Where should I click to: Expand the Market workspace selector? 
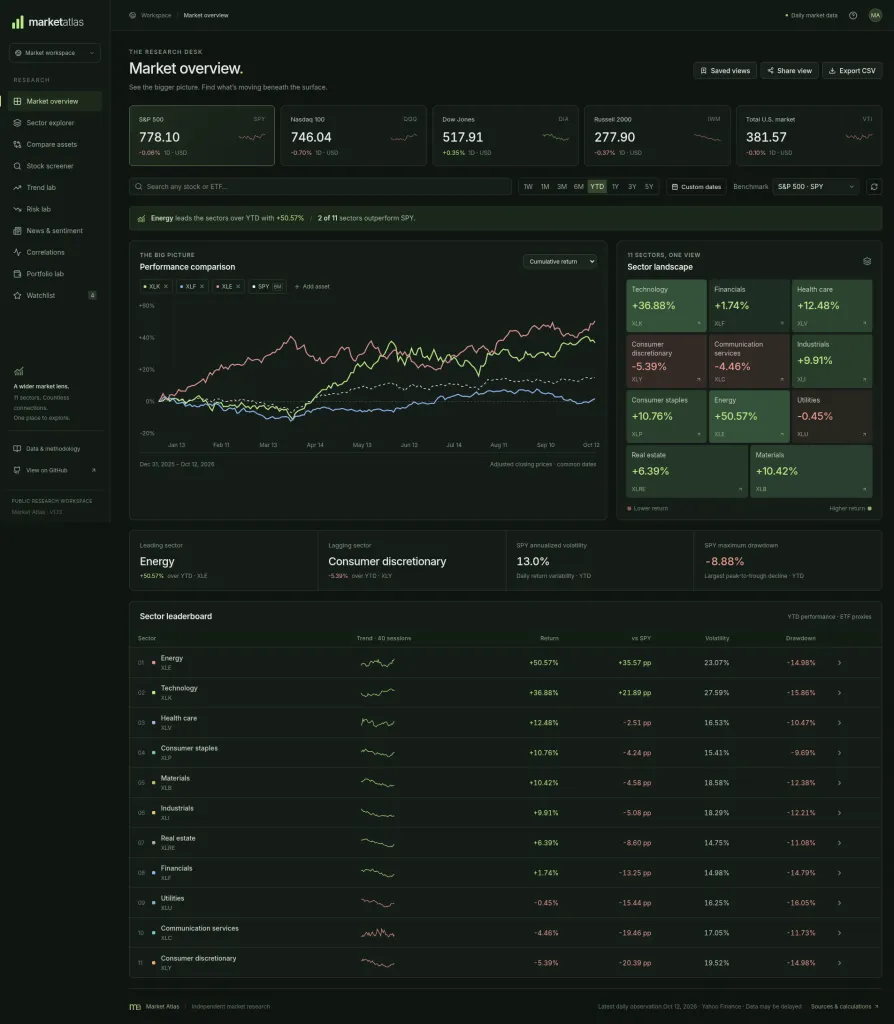point(55,53)
